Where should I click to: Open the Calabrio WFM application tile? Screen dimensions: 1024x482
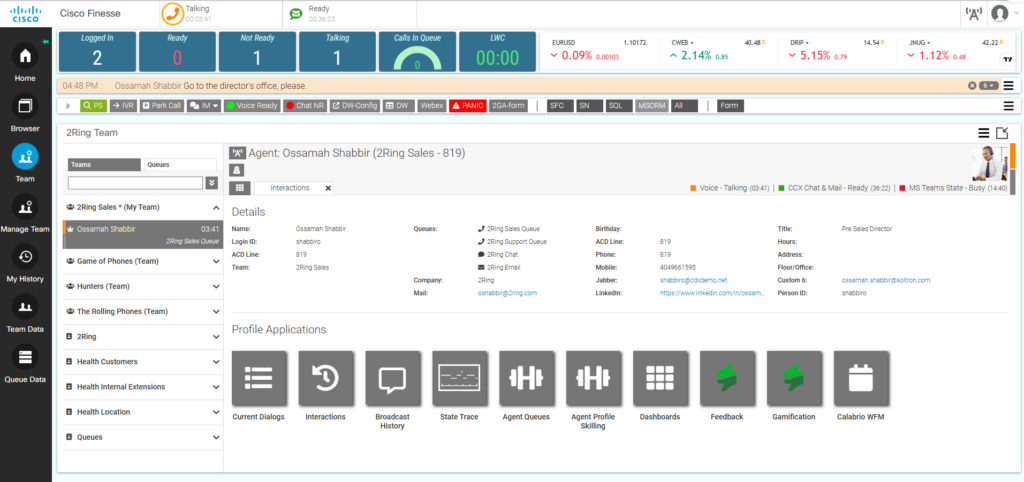[860, 378]
